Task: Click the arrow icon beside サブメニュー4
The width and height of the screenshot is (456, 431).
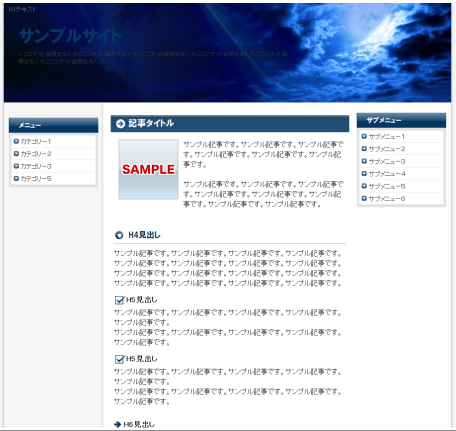Action: click(364, 174)
